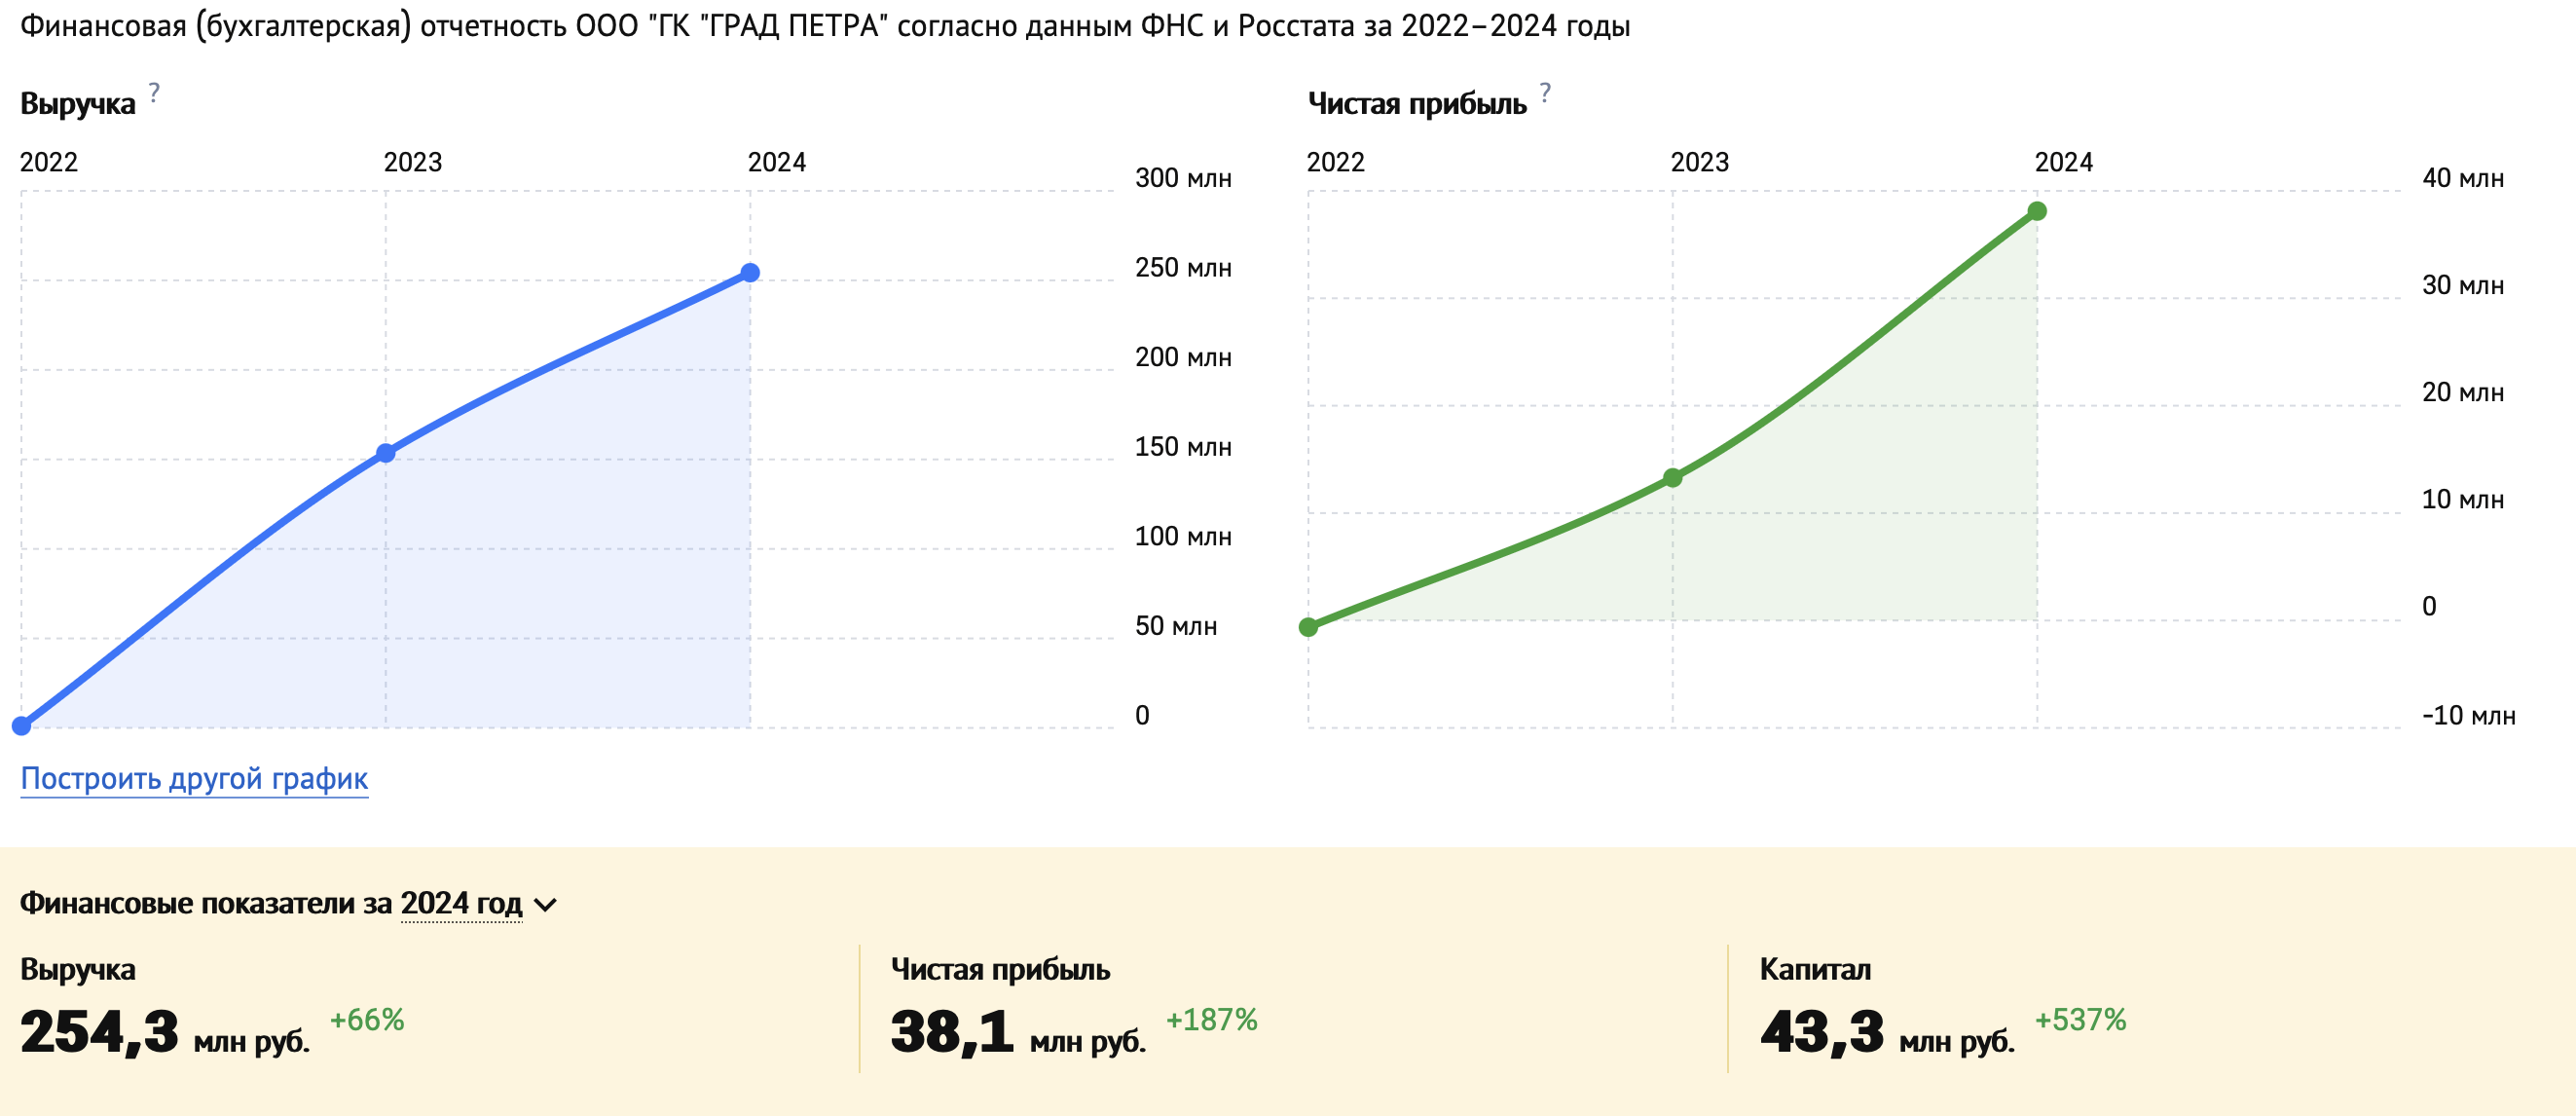The image size is (2576, 1116).
Task: Click the ГК ГРАД ПЕТРА financial report heading
Action: coord(825,26)
